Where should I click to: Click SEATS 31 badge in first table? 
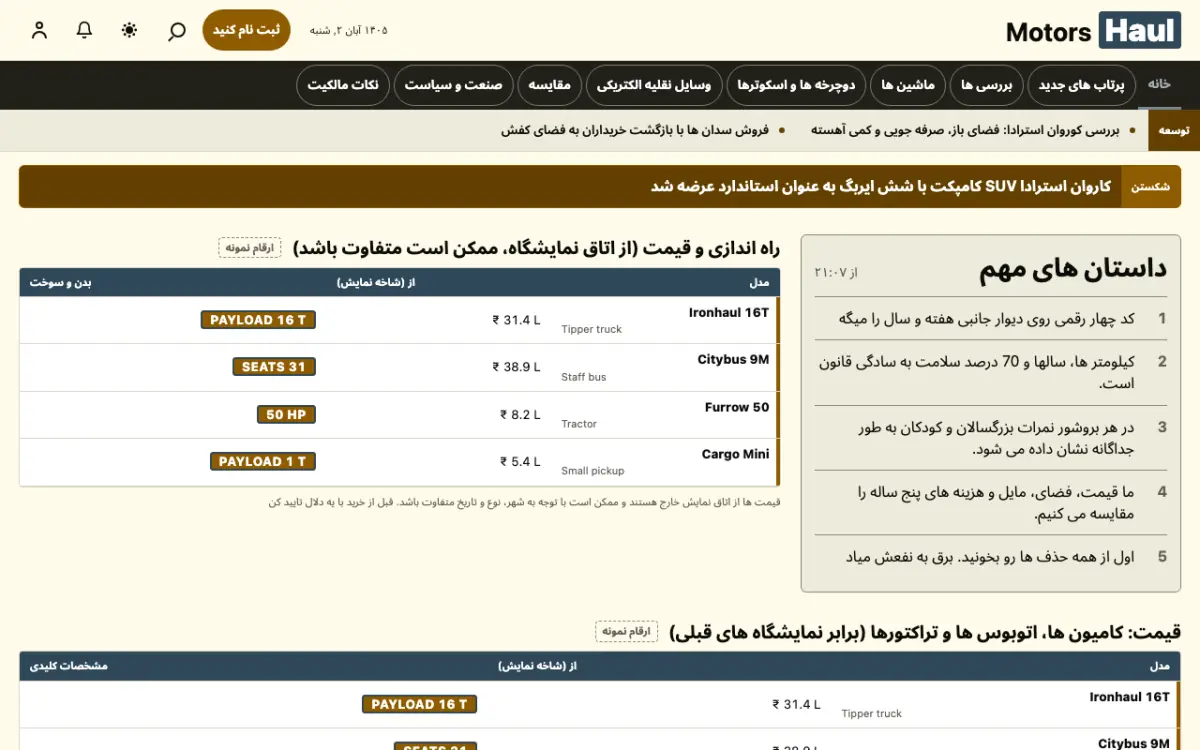pos(274,367)
